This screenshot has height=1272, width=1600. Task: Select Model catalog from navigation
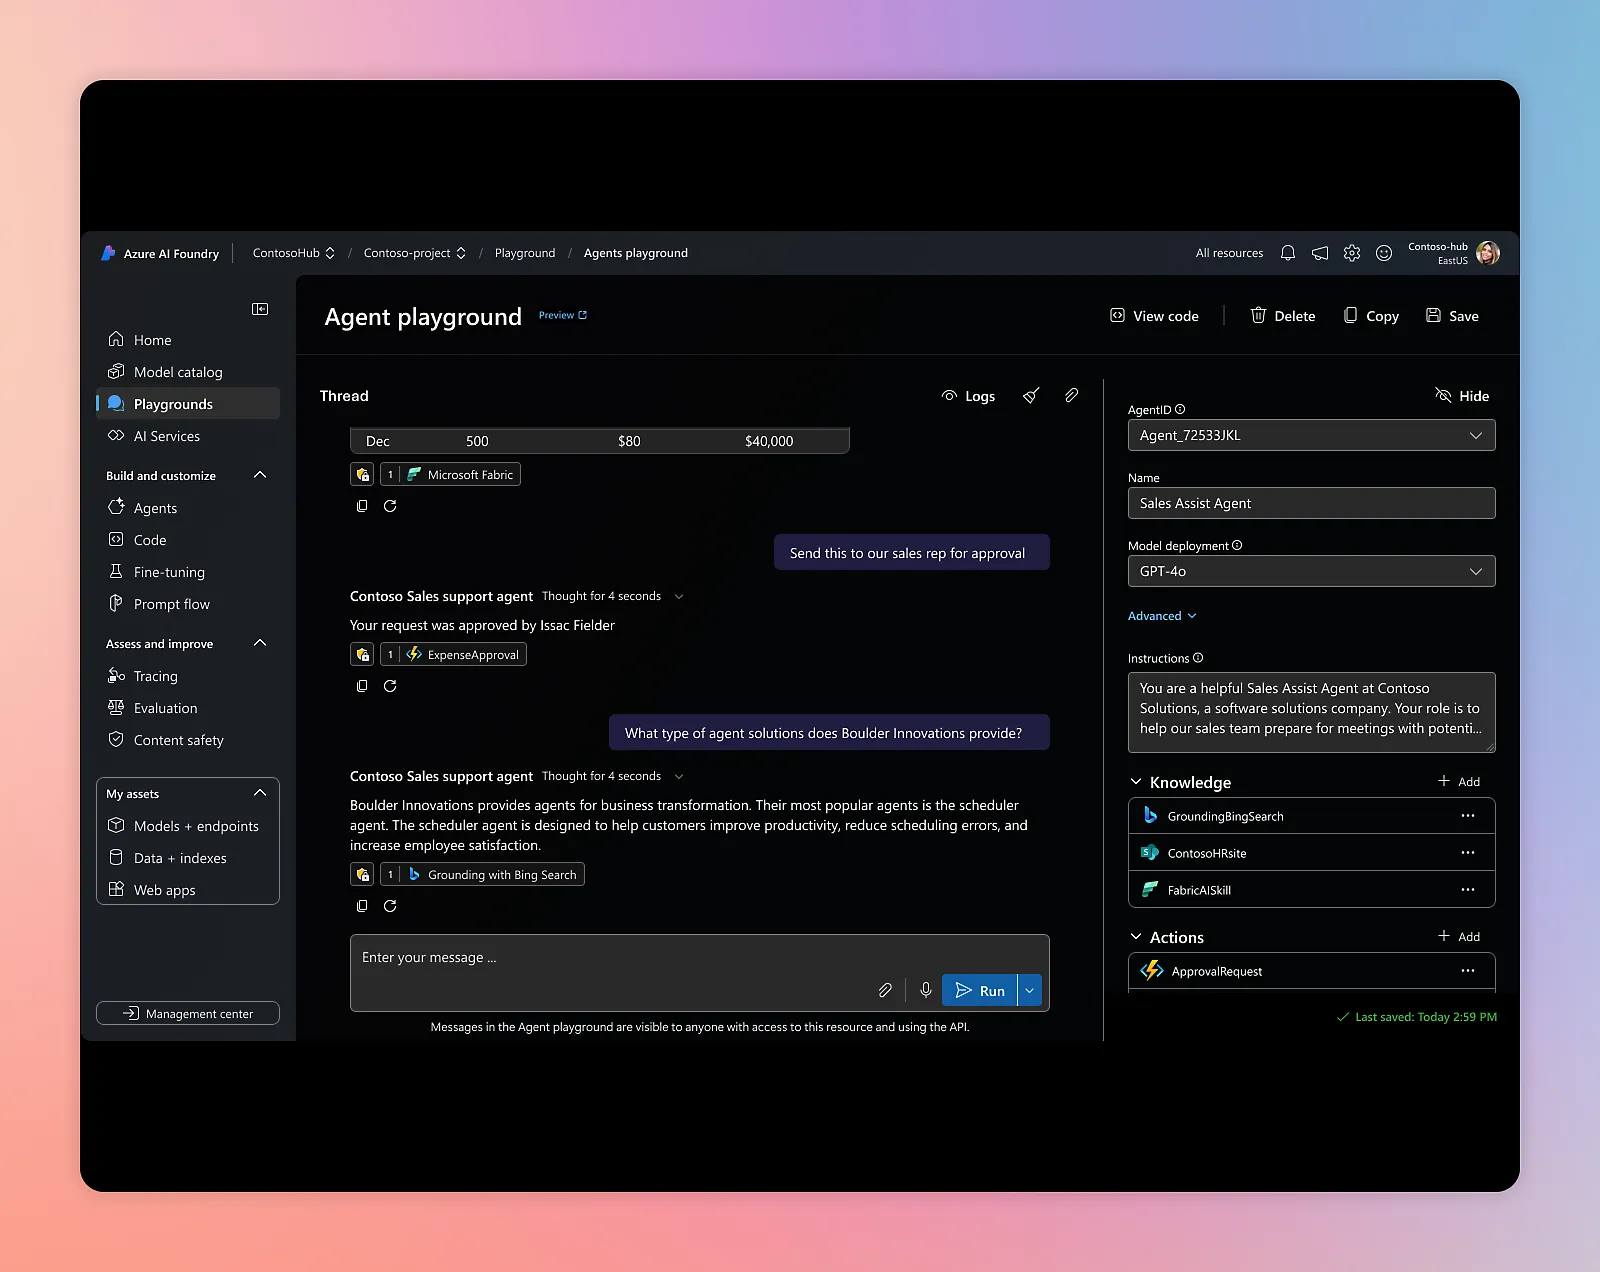tap(178, 372)
